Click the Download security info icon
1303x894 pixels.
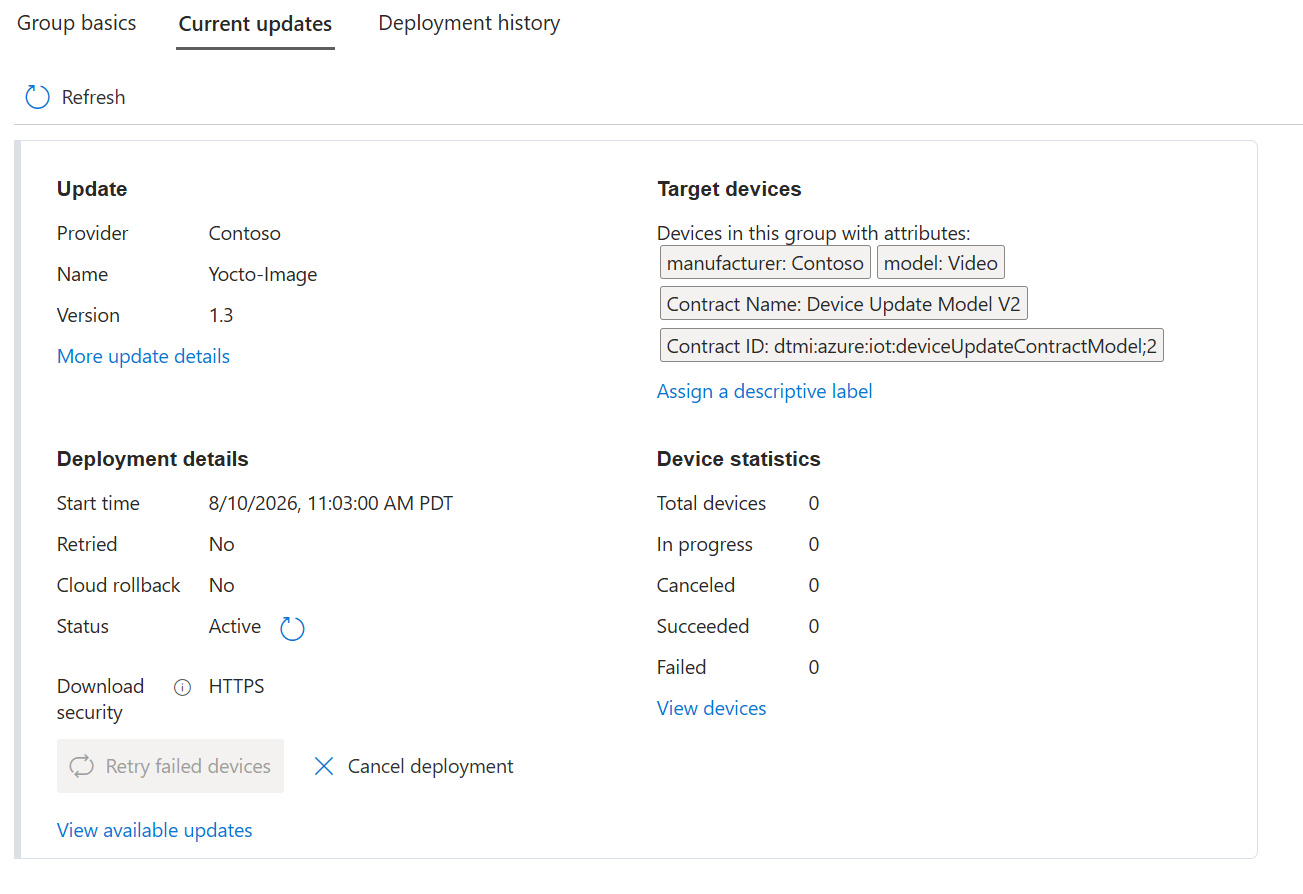coord(182,687)
